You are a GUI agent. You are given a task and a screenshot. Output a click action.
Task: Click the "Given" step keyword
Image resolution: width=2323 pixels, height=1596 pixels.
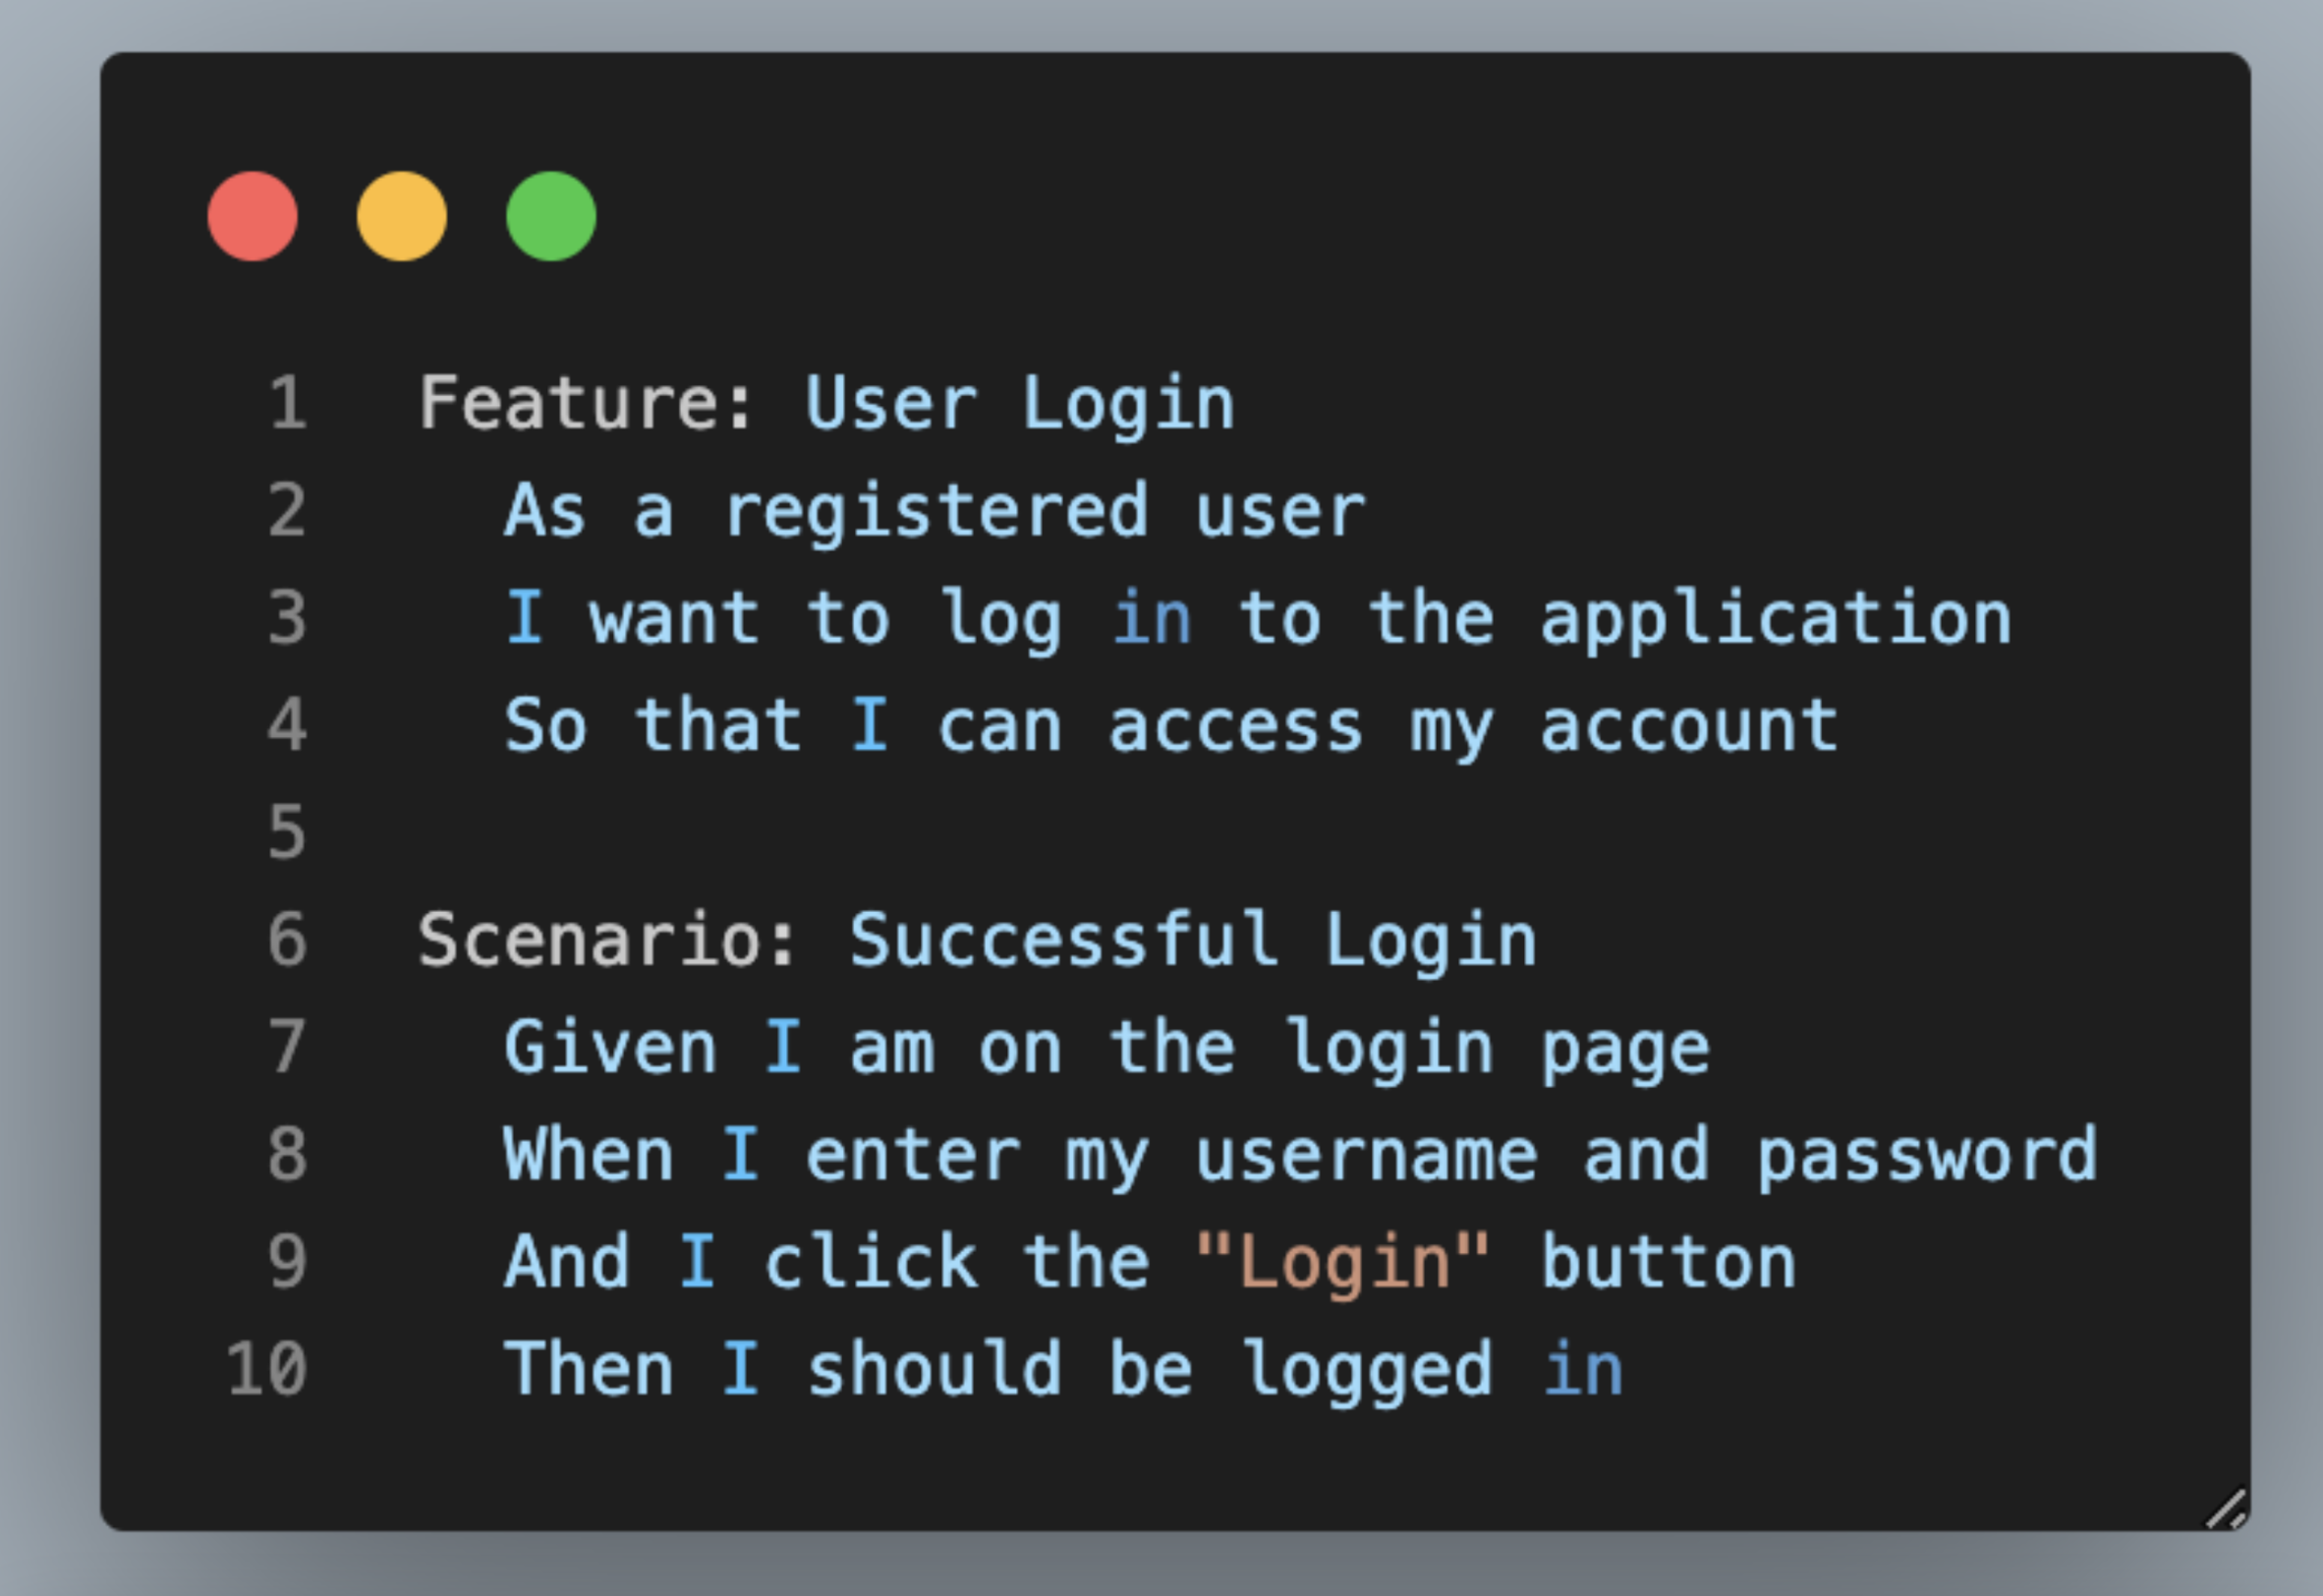click(610, 1047)
